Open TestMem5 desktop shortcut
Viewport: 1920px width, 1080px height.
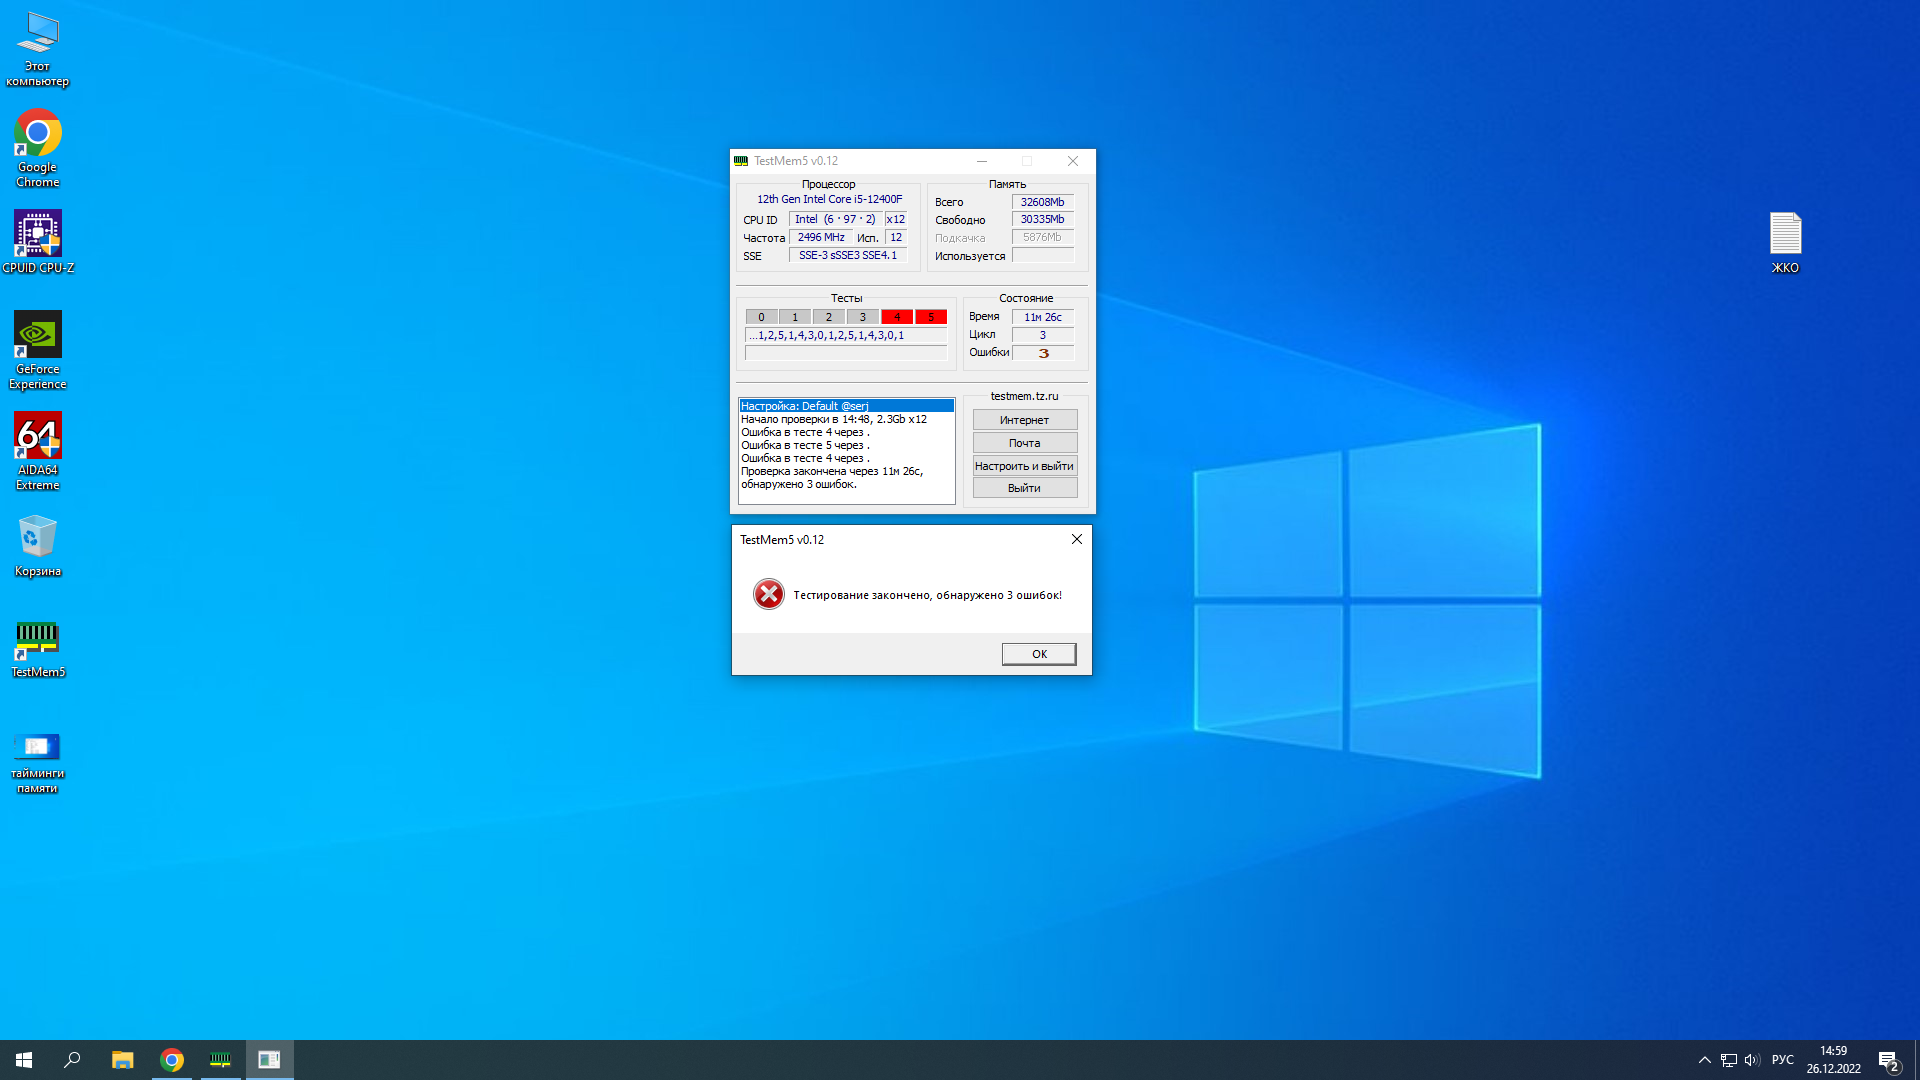(38, 649)
